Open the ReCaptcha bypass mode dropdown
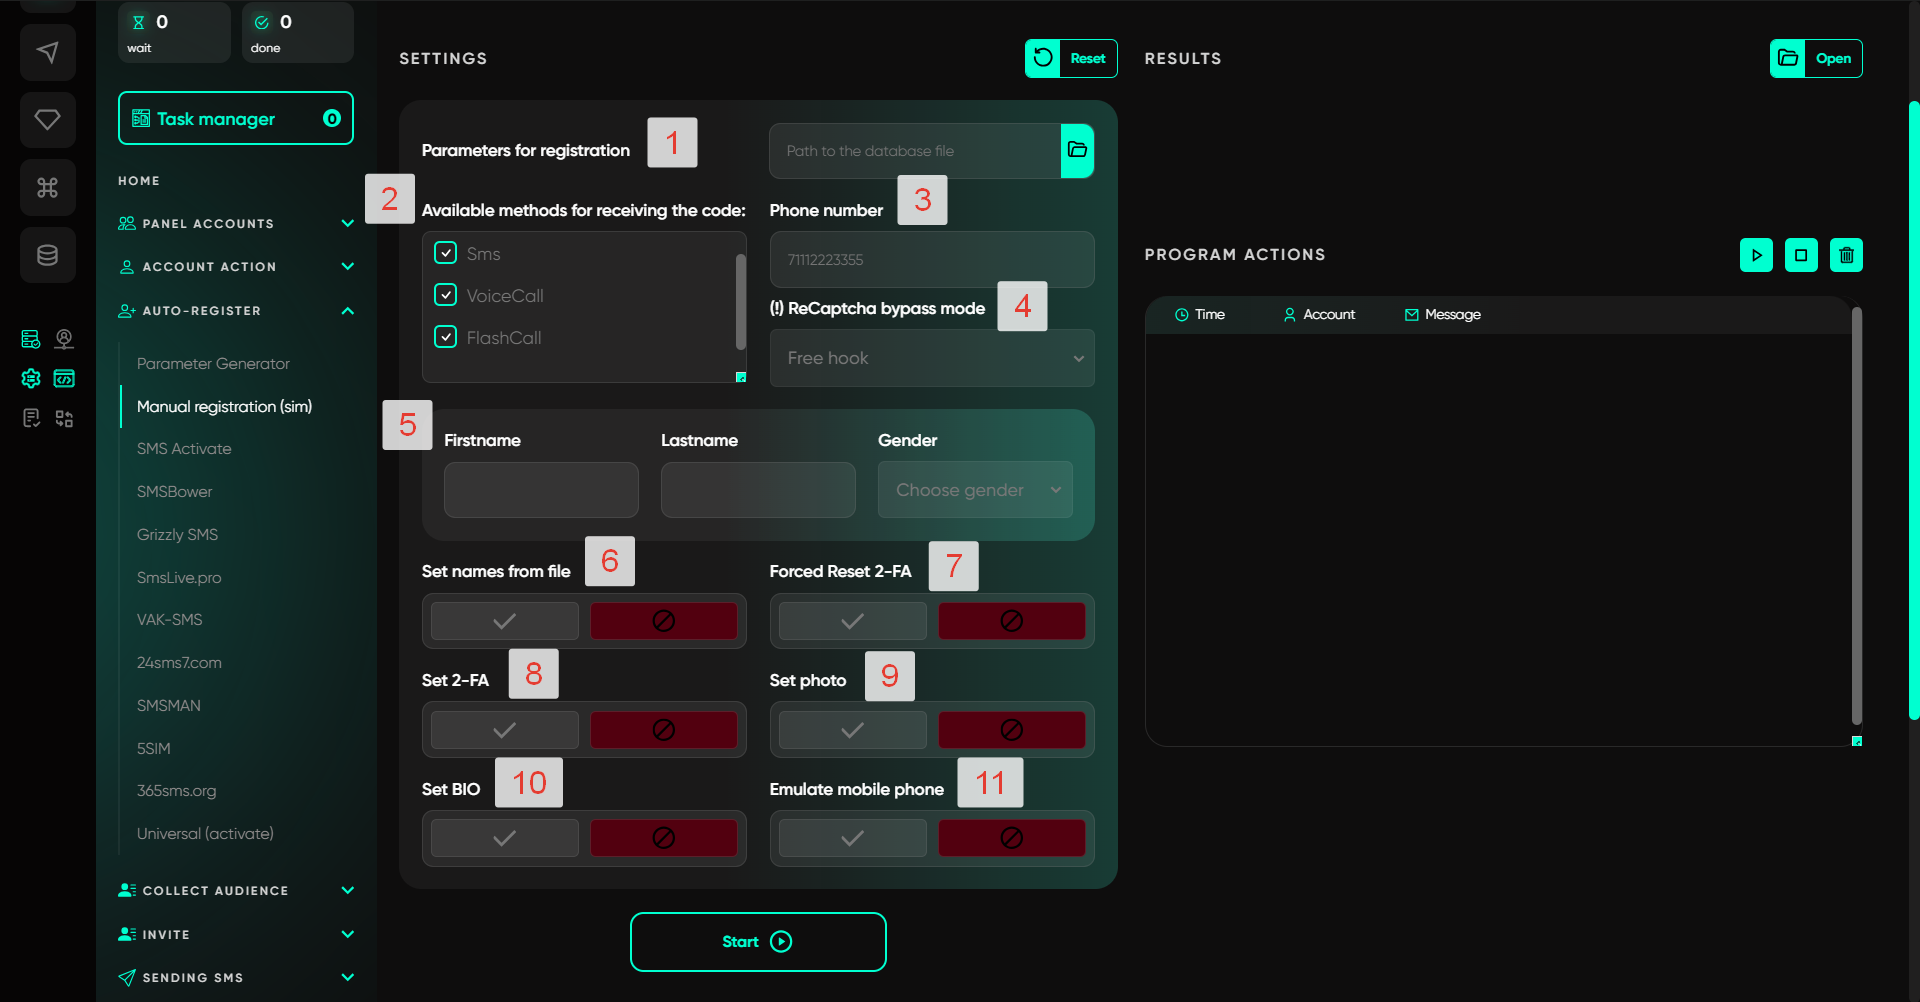Screen dimensions: 1920x1002 [x=931, y=358]
